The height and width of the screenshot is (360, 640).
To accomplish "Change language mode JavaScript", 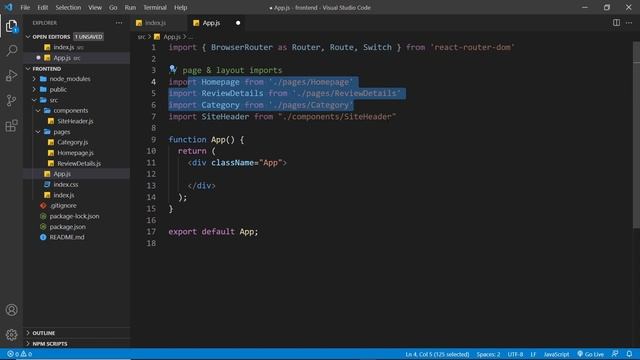I will 556,354.
